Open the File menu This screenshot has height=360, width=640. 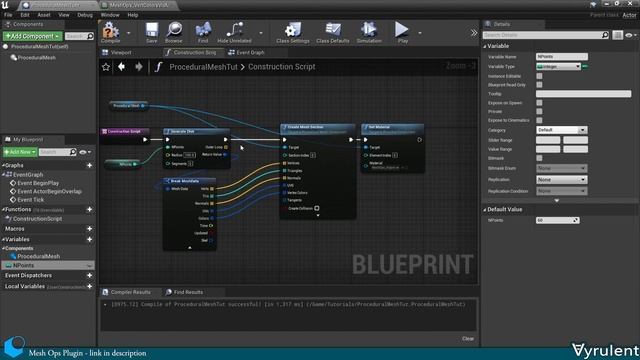click(x=8, y=15)
